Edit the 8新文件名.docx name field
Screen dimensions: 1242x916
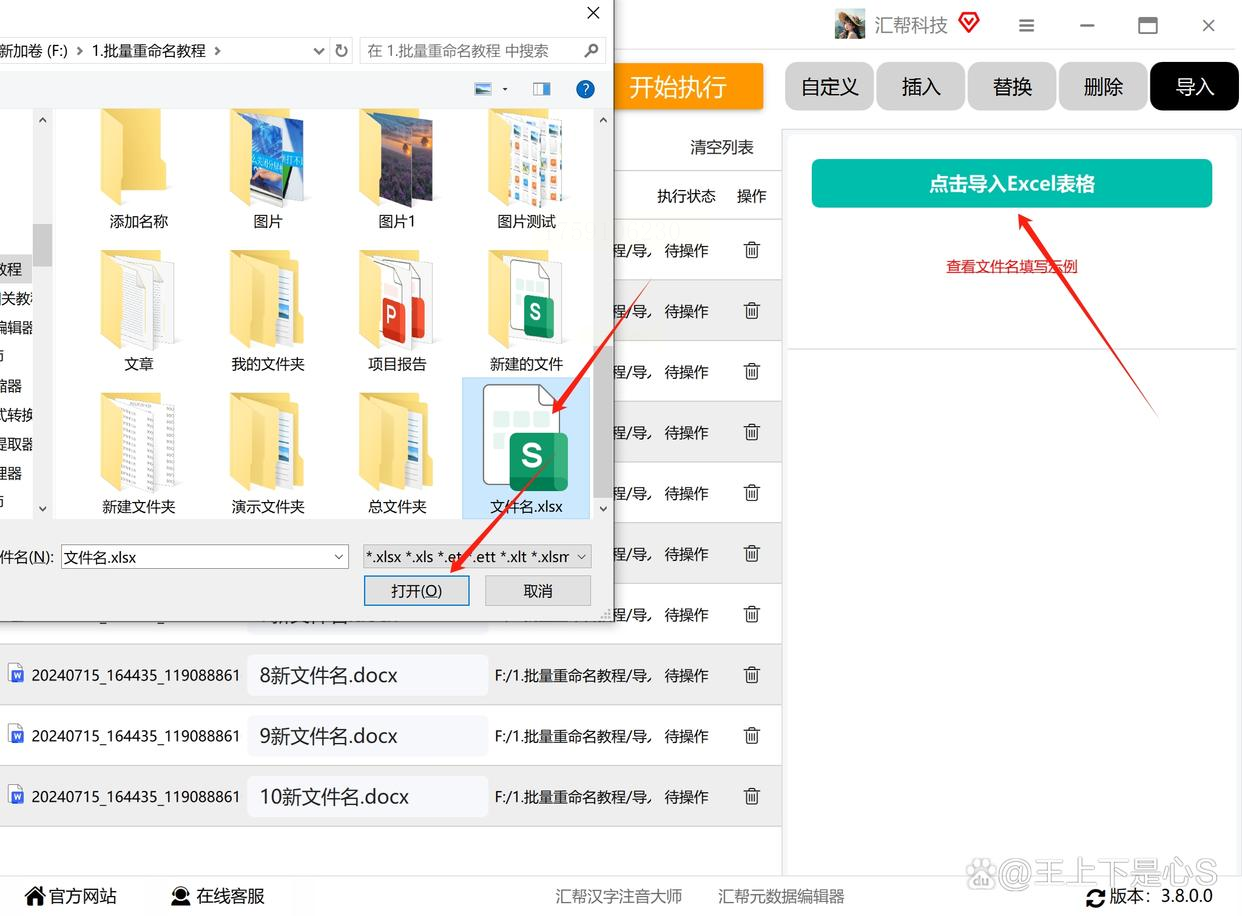click(x=367, y=675)
